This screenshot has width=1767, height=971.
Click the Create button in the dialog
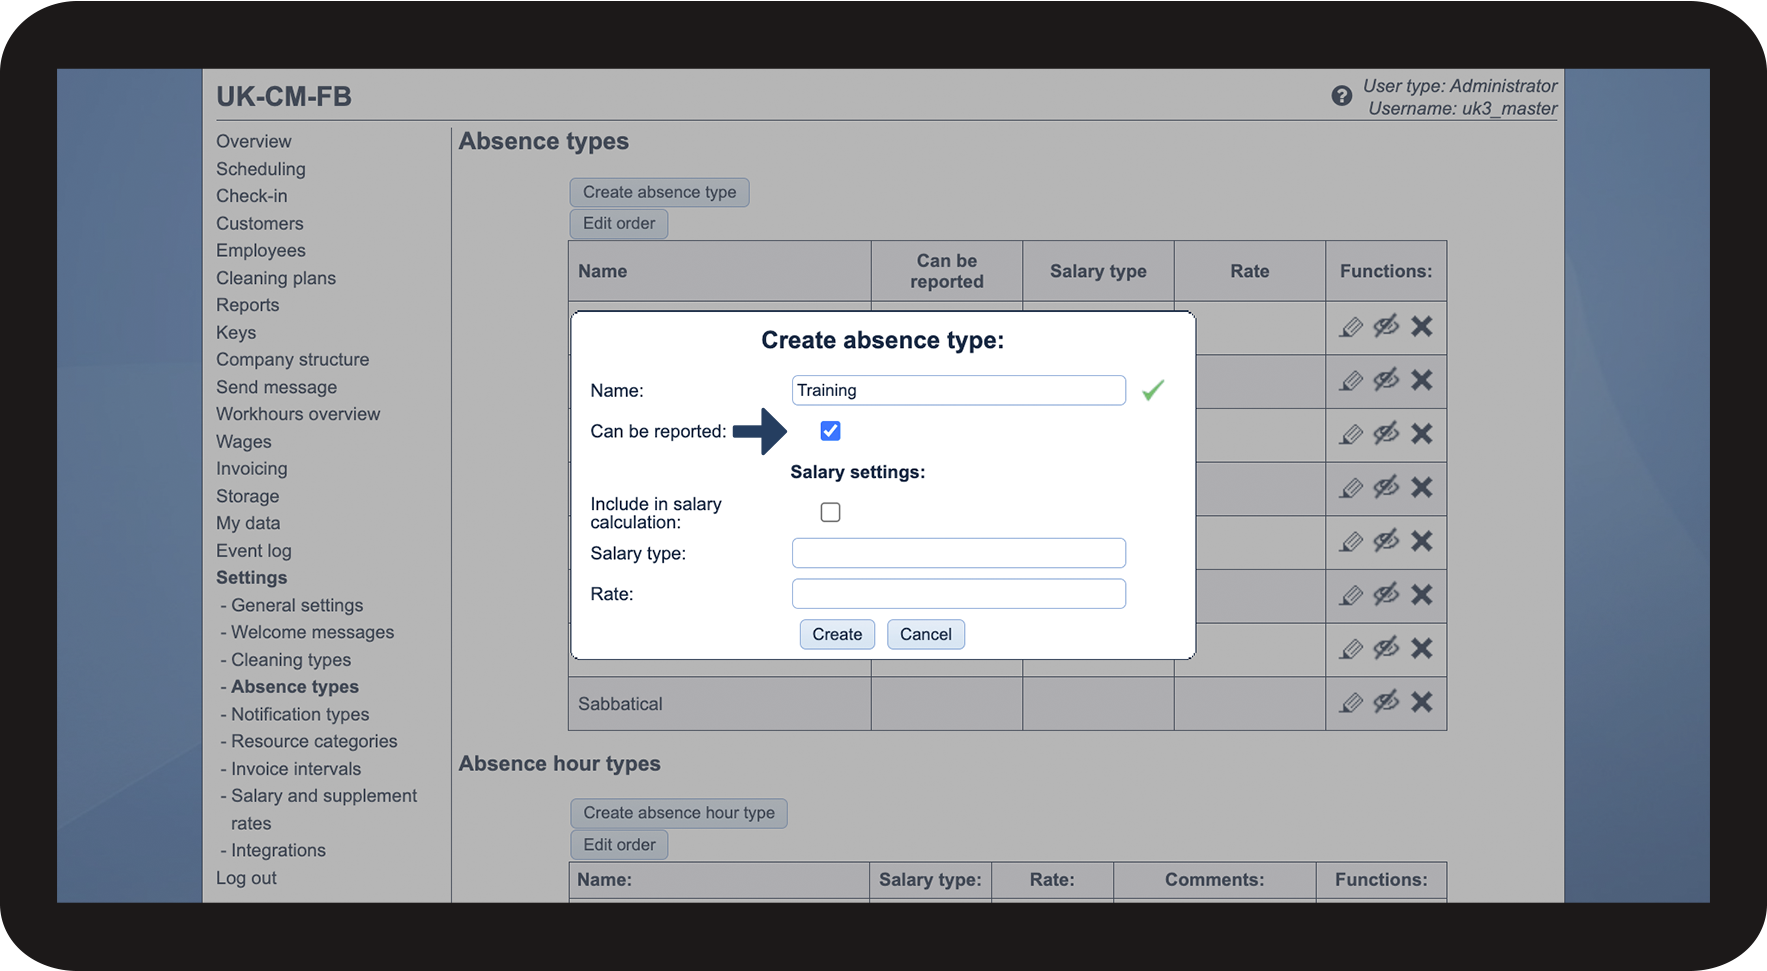coord(836,634)
